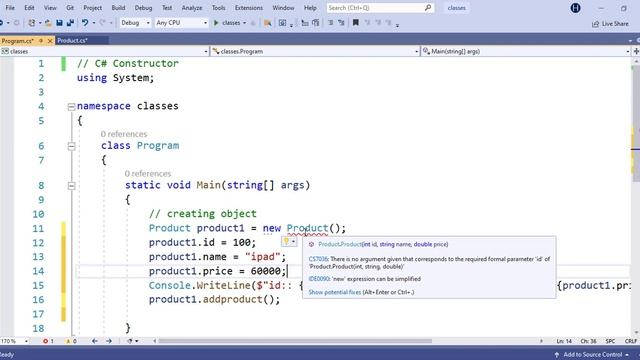This screenshot has height=360, width=640.
Task: Close the Program.cs tab
Action: point(50,41)
